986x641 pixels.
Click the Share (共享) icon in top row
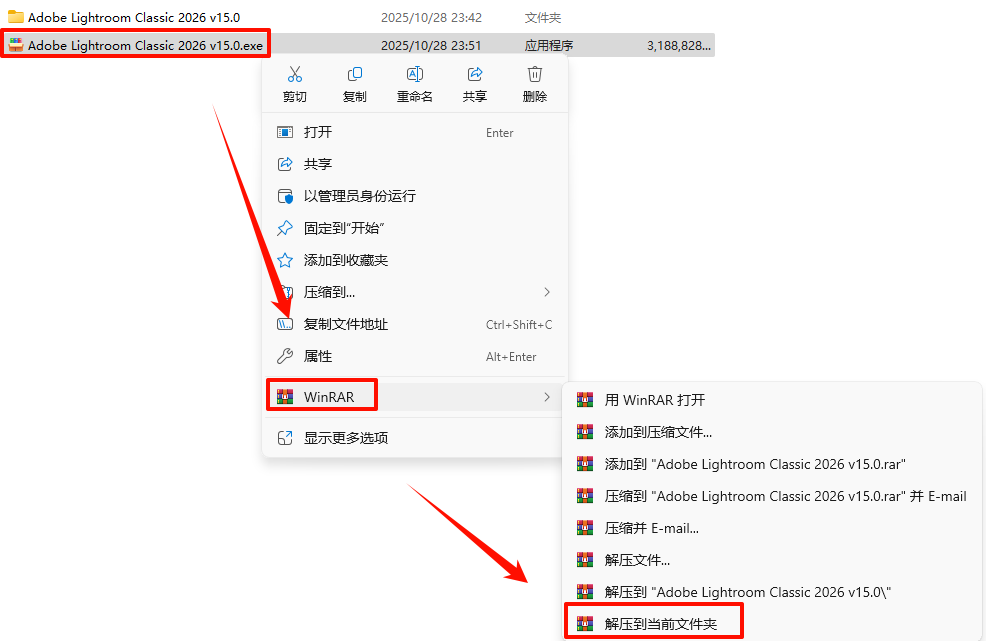point(475,74)
